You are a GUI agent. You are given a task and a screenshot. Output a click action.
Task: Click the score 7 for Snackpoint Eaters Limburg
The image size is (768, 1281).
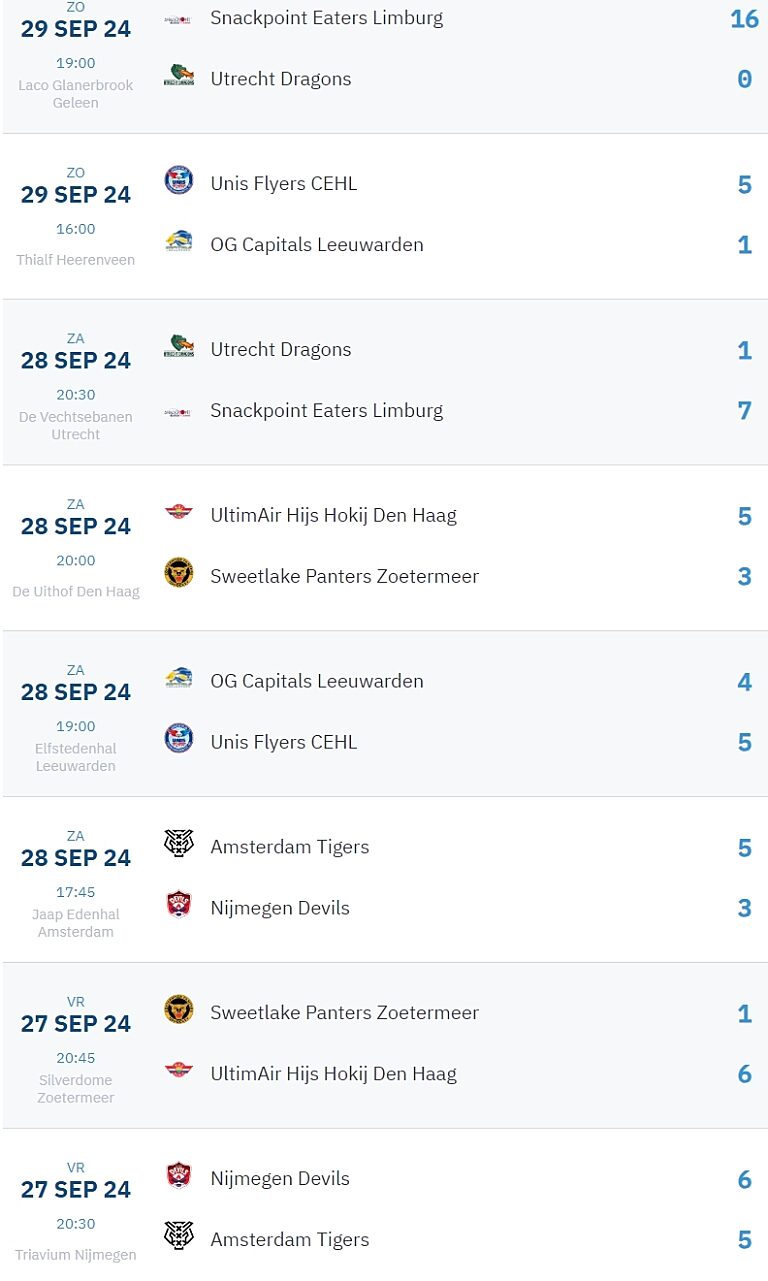(744, 411)
